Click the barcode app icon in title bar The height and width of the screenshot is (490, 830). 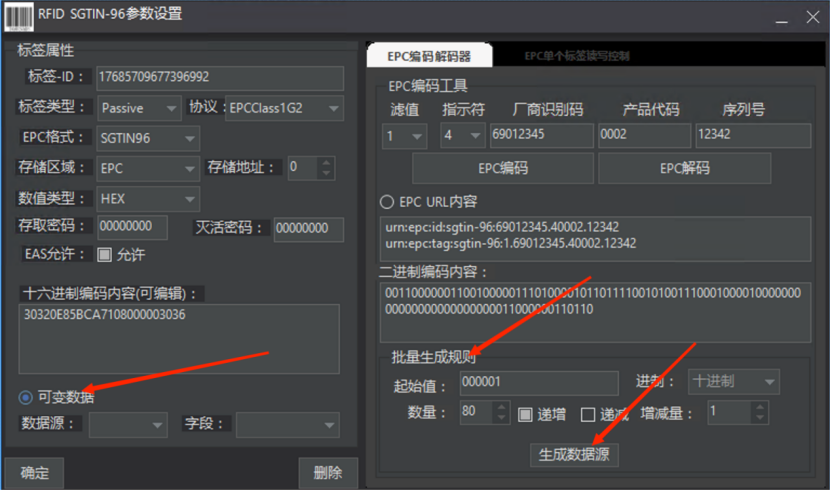pos(19,16)
